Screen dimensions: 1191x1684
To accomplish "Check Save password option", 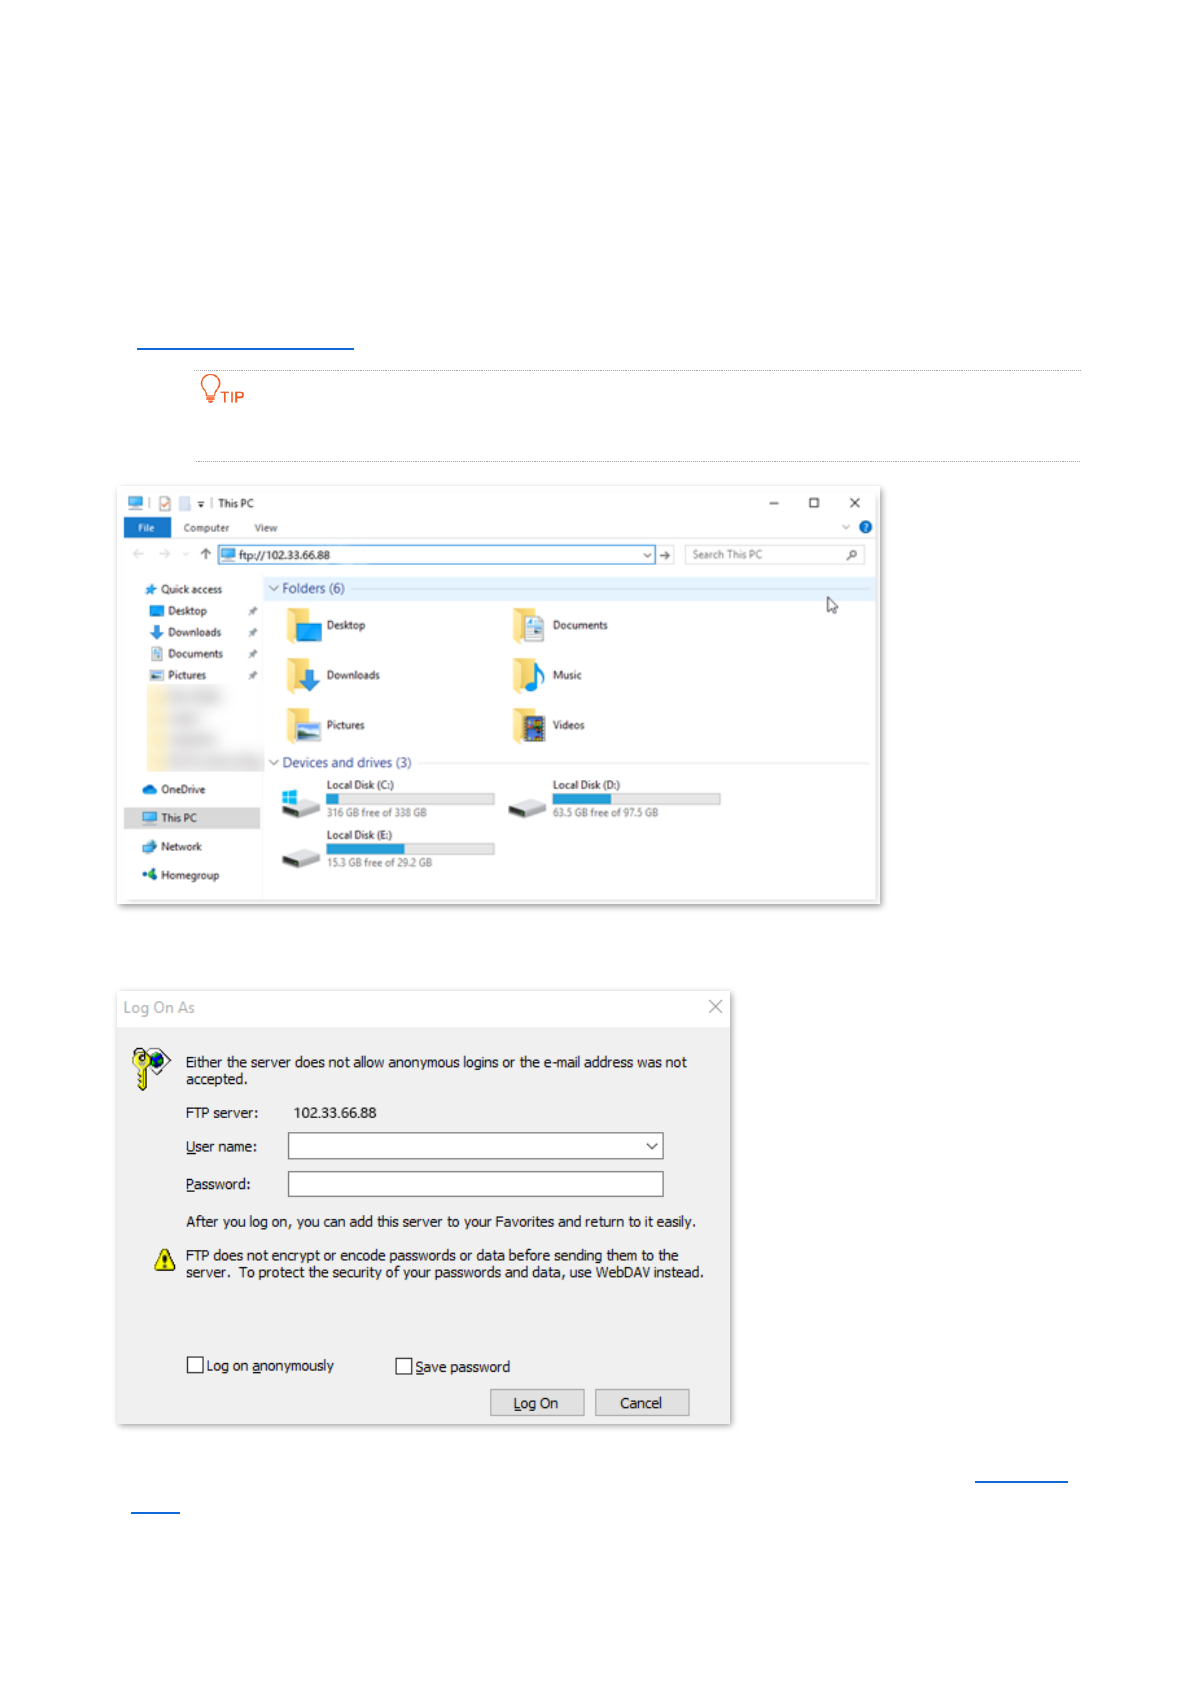I will click(x=404, y=1366).
